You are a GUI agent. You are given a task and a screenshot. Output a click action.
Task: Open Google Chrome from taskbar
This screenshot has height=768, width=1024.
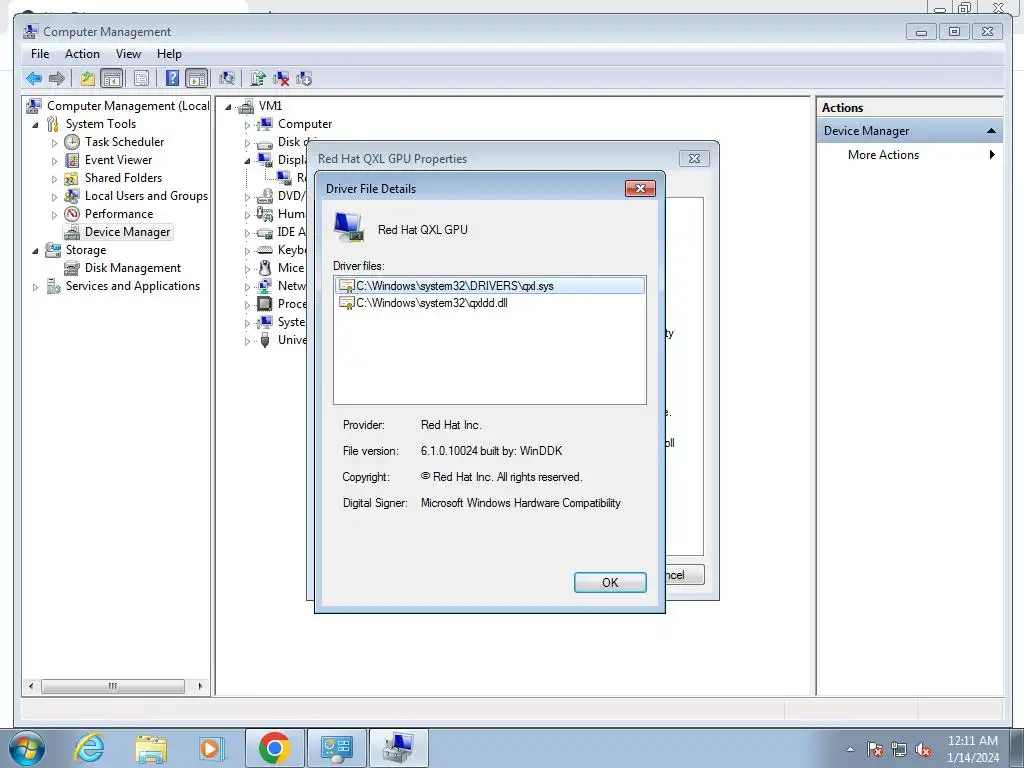(x=274, y=748)
